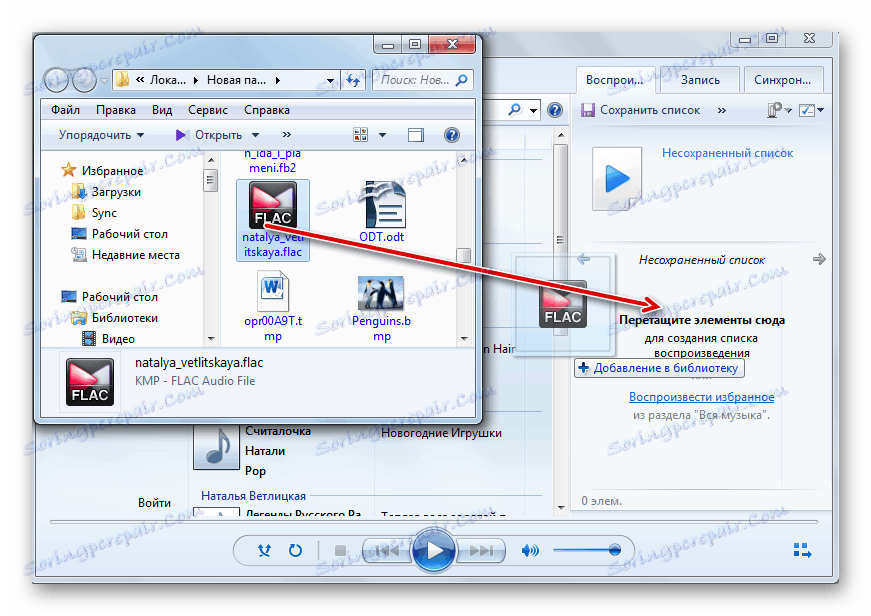This screenshot has height=616, width=871.
Task: Open the Вид menu
Action: [162, 110]
